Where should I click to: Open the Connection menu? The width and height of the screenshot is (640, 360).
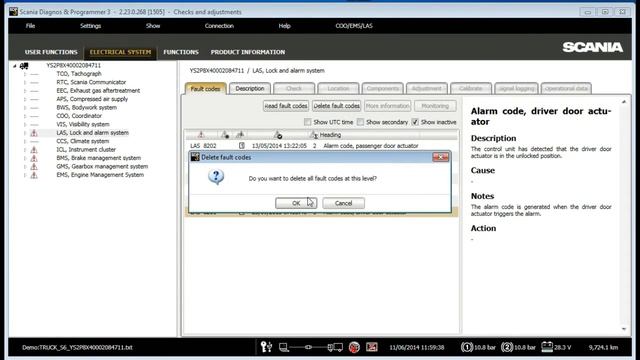tap(219, 26)
